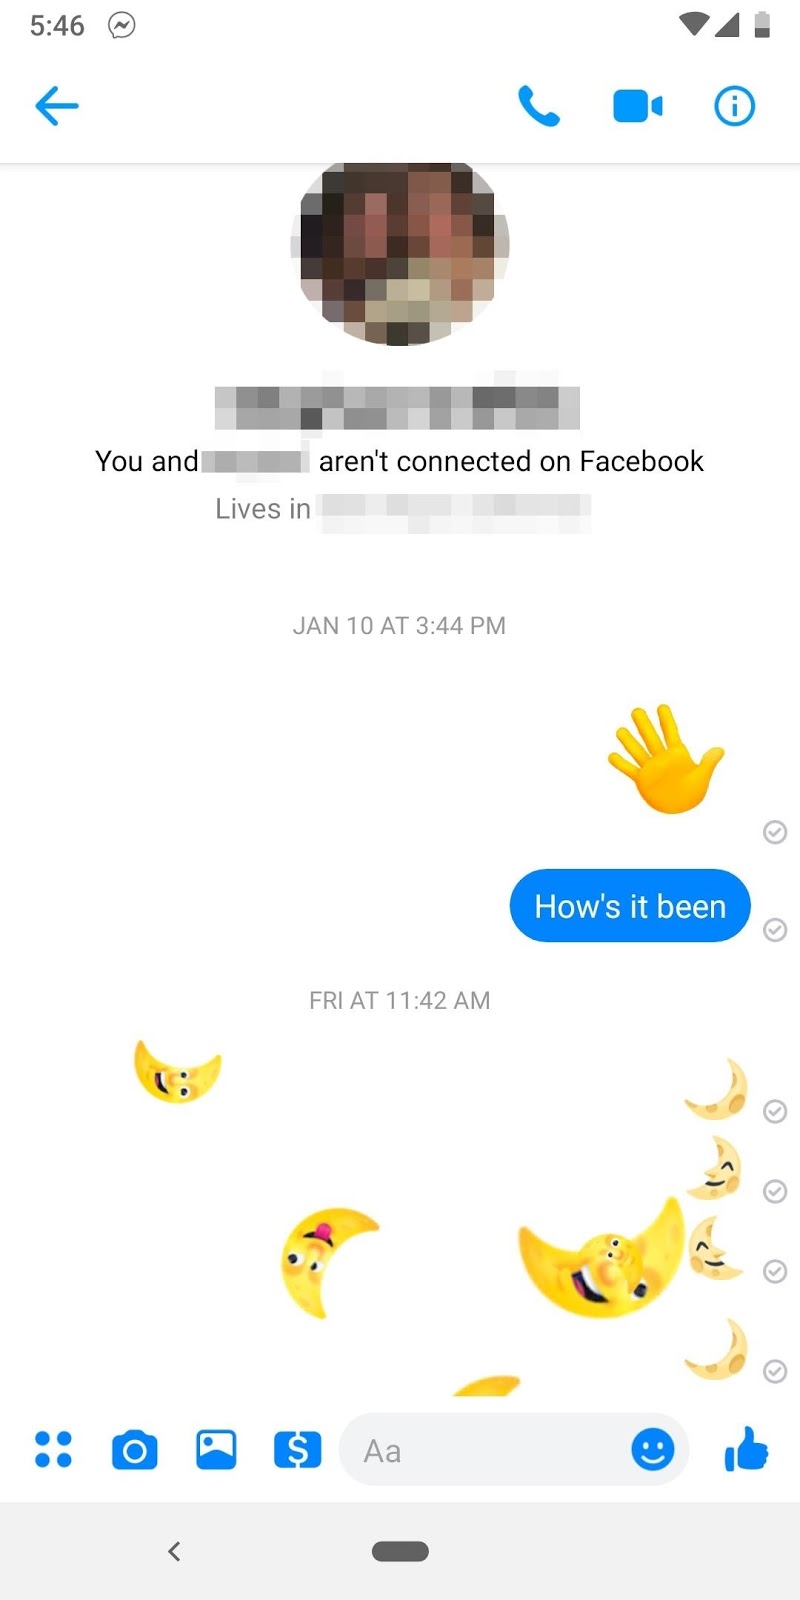Tap the Android system back chevron
Image resolution: width=800 pixels, height=1600 pixels.
[x=174, y=1551]
